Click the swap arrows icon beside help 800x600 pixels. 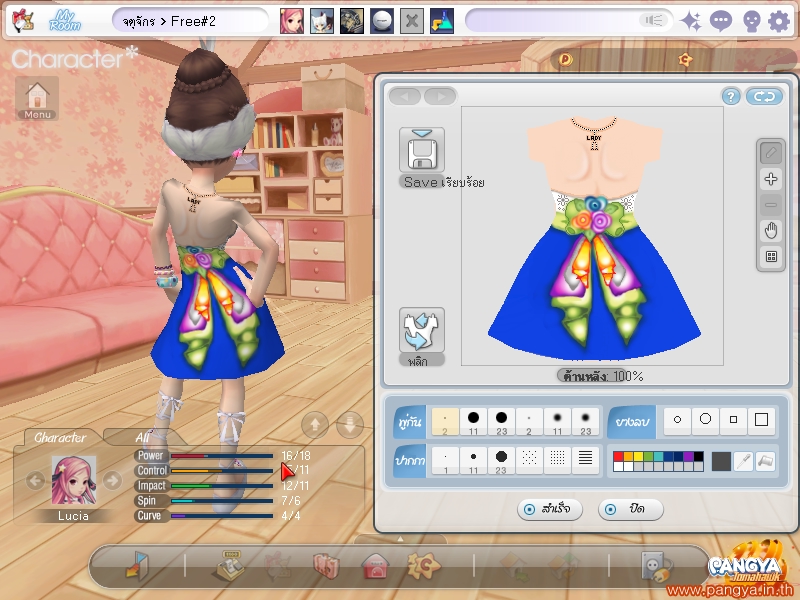[764, 96]
